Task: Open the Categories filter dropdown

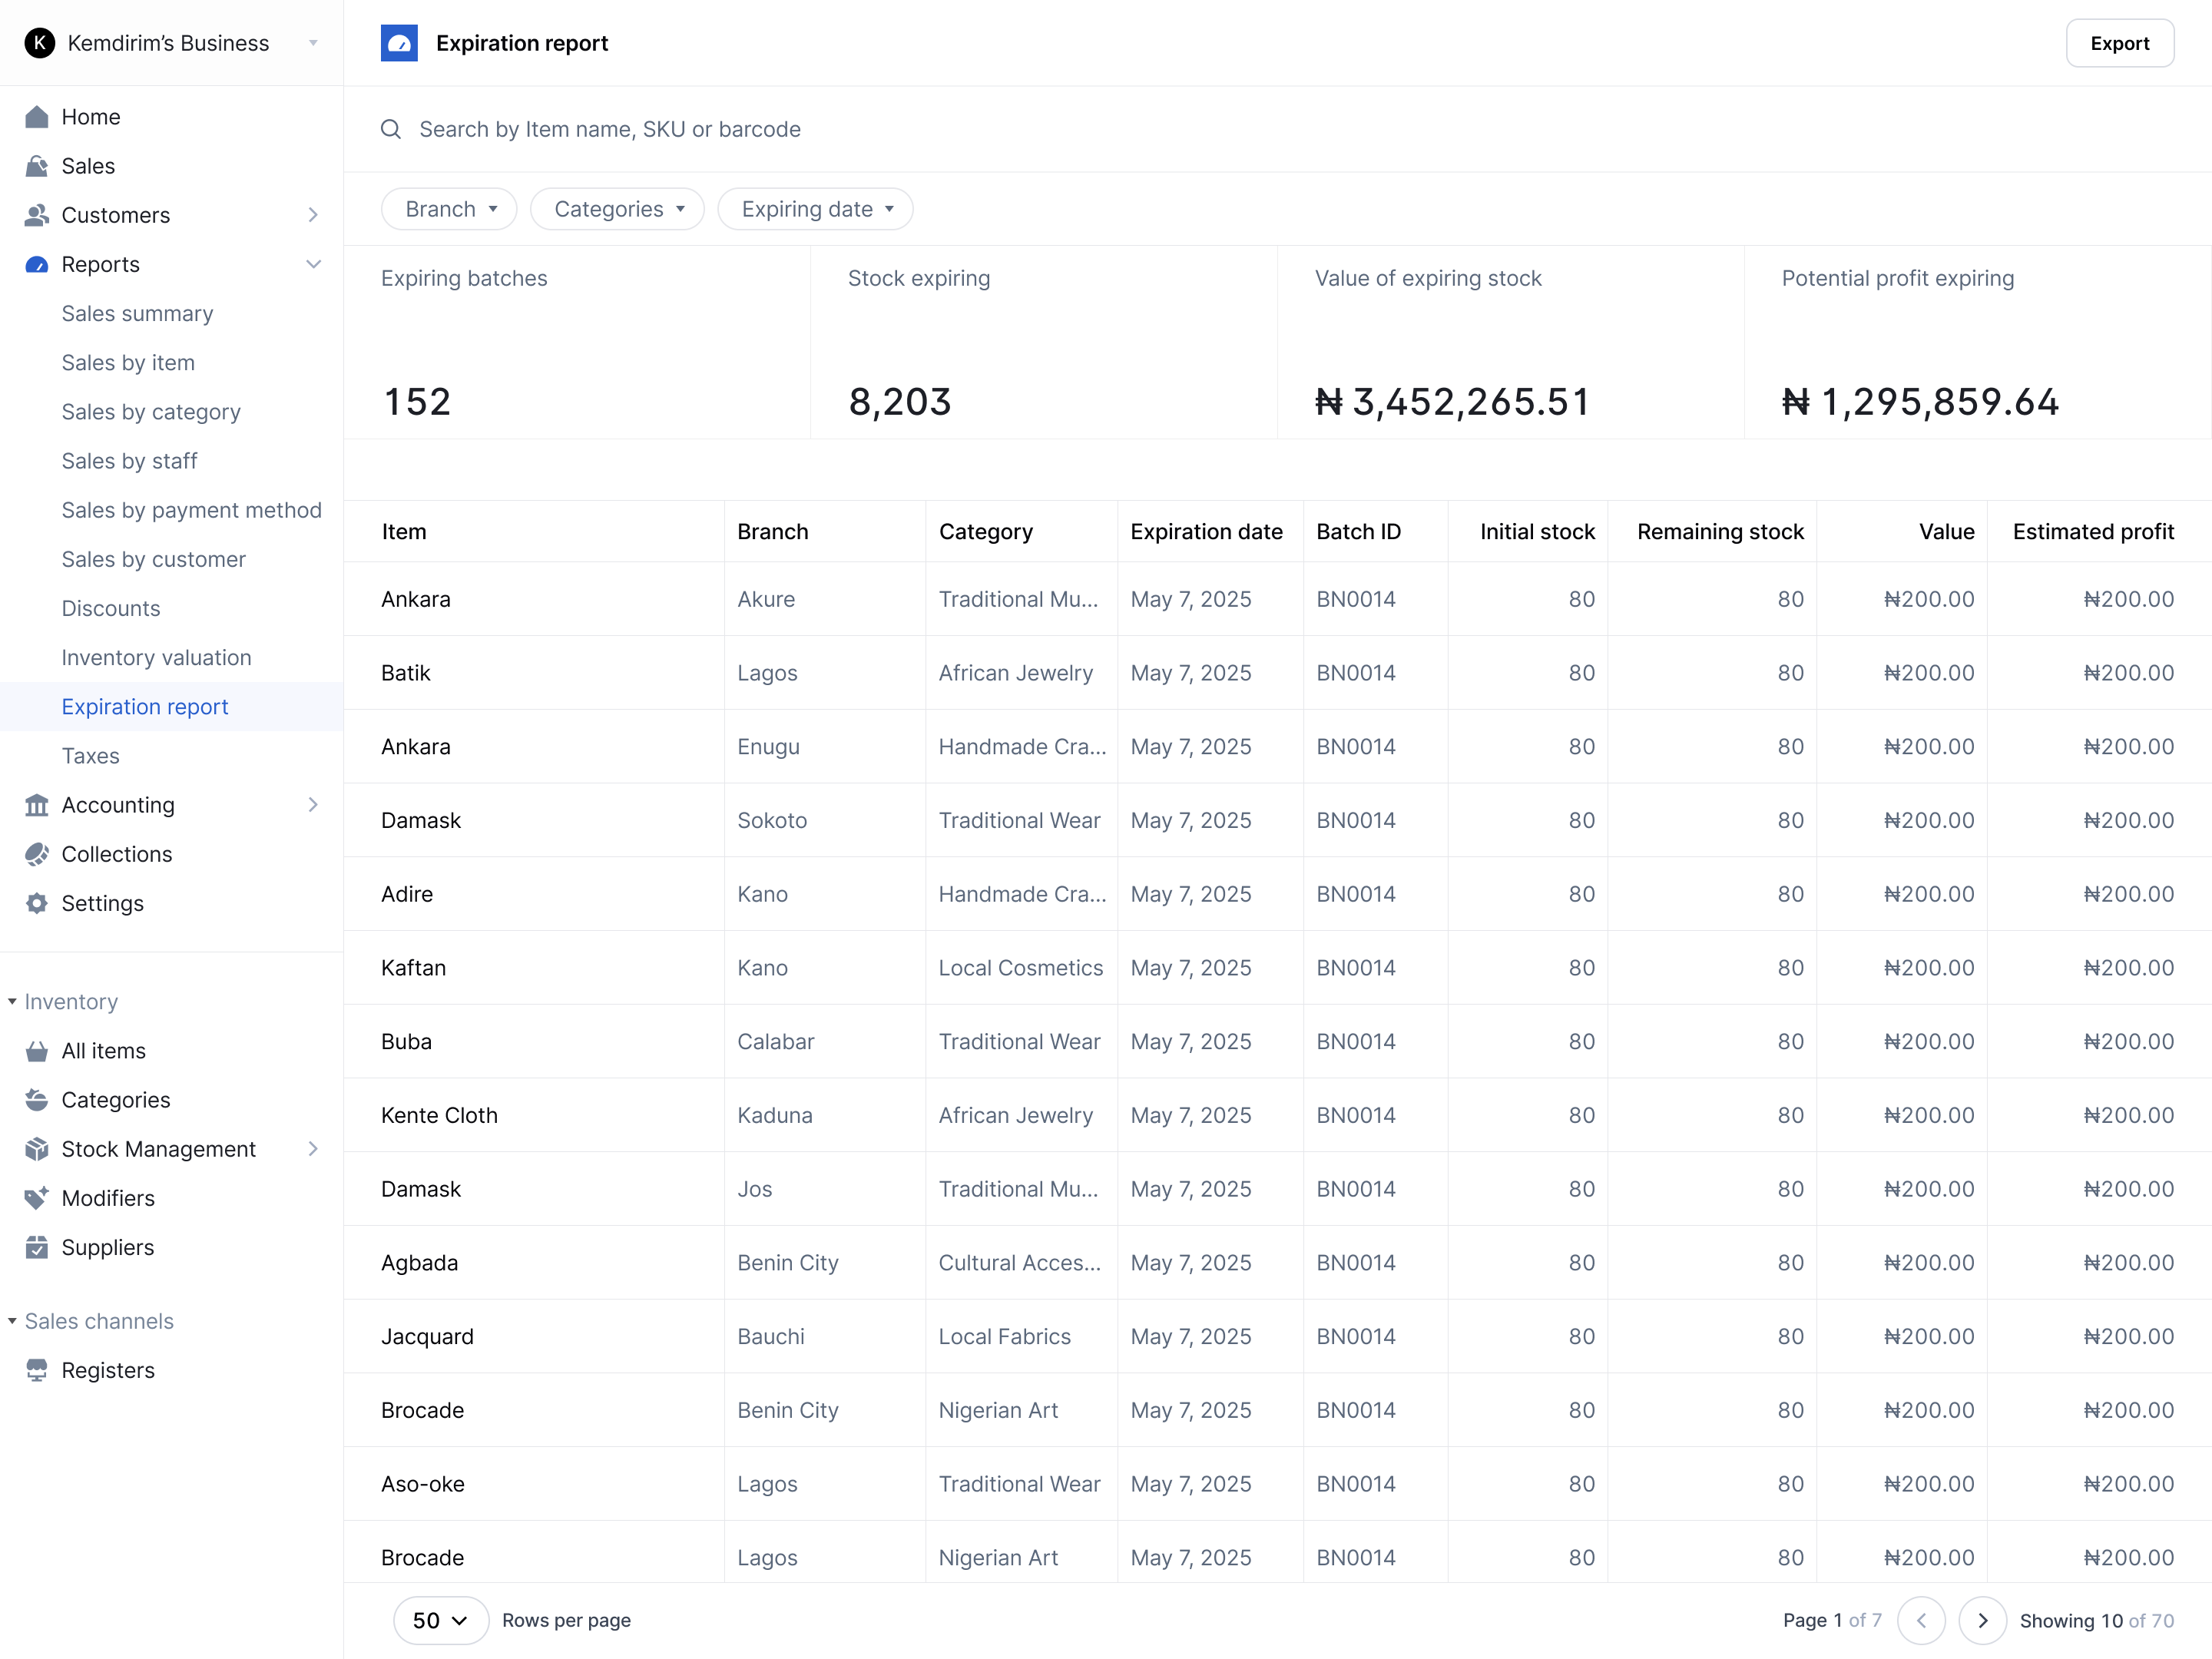Action: pos(617,209)
